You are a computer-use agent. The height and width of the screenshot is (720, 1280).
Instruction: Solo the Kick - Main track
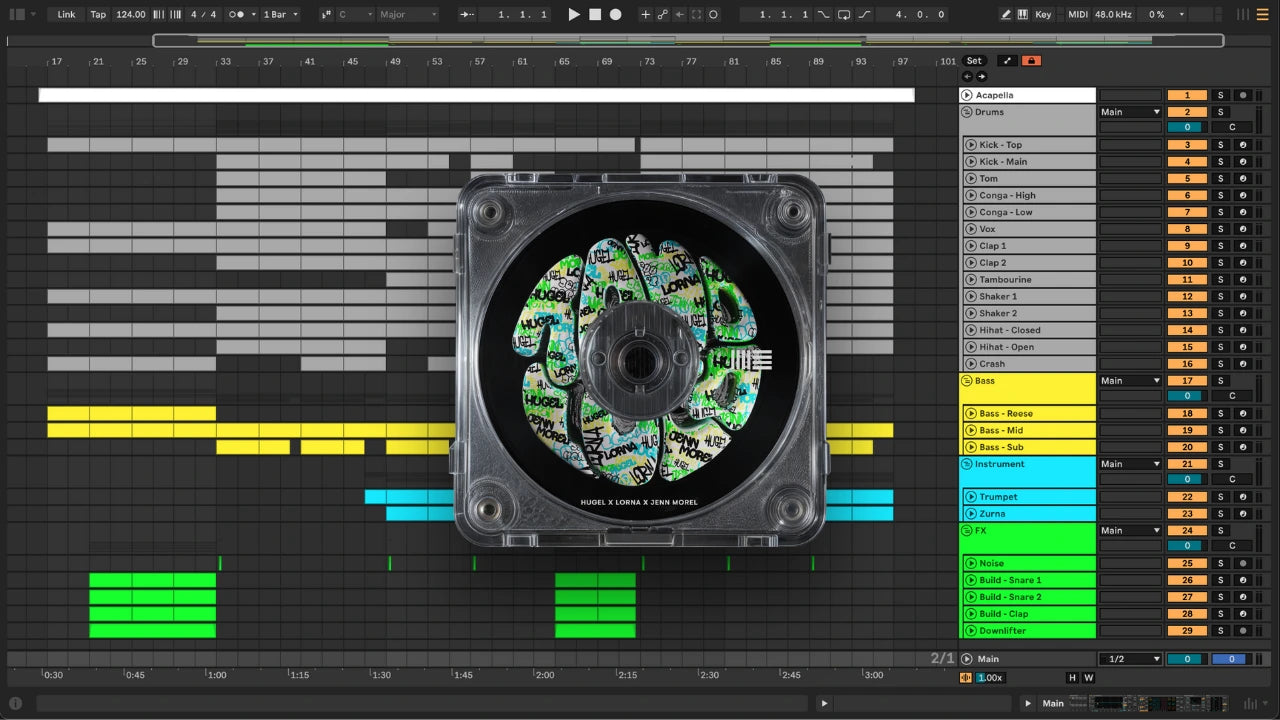coord(1219,162)
